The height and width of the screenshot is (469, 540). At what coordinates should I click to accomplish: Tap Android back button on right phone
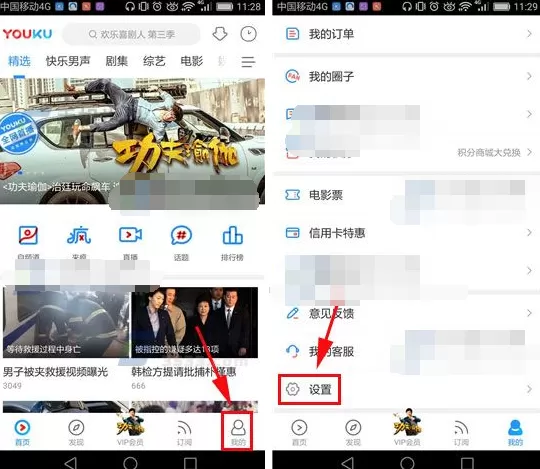coord(348,462)
